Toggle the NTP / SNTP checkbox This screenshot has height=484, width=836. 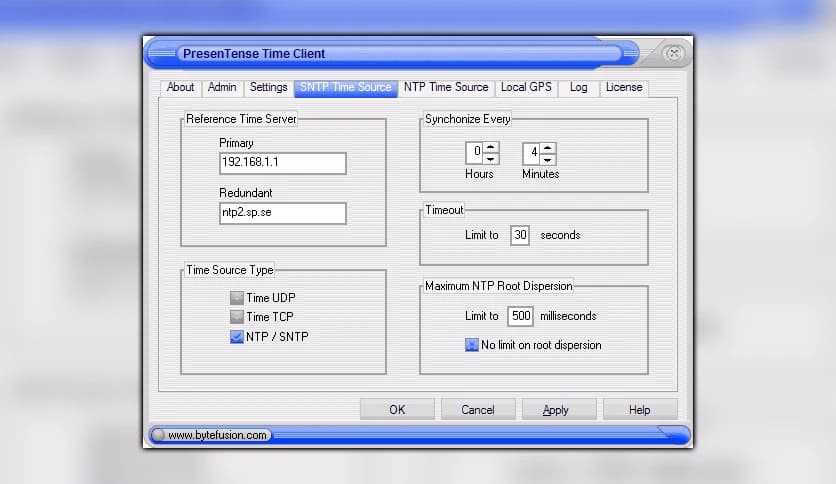[237, 337]
